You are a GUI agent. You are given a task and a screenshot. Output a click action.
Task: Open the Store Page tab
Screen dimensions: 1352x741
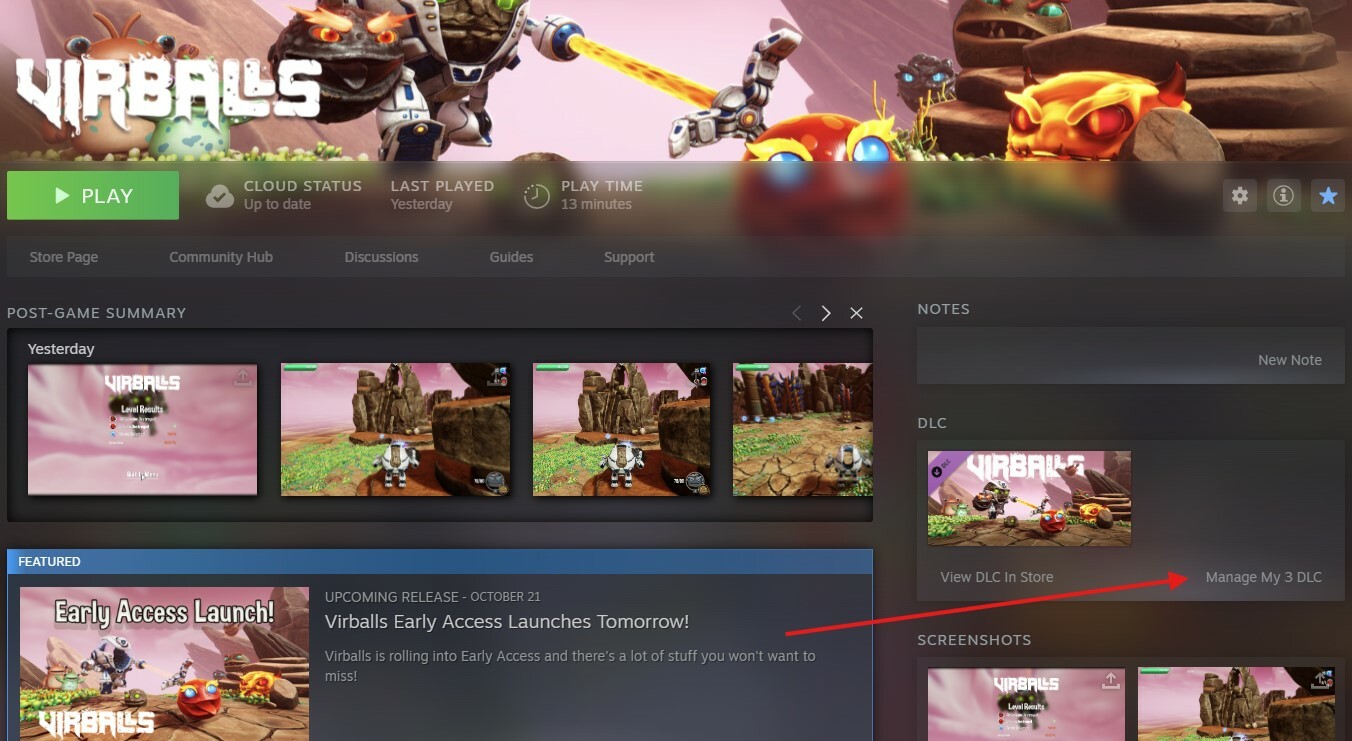click(64, 257)
